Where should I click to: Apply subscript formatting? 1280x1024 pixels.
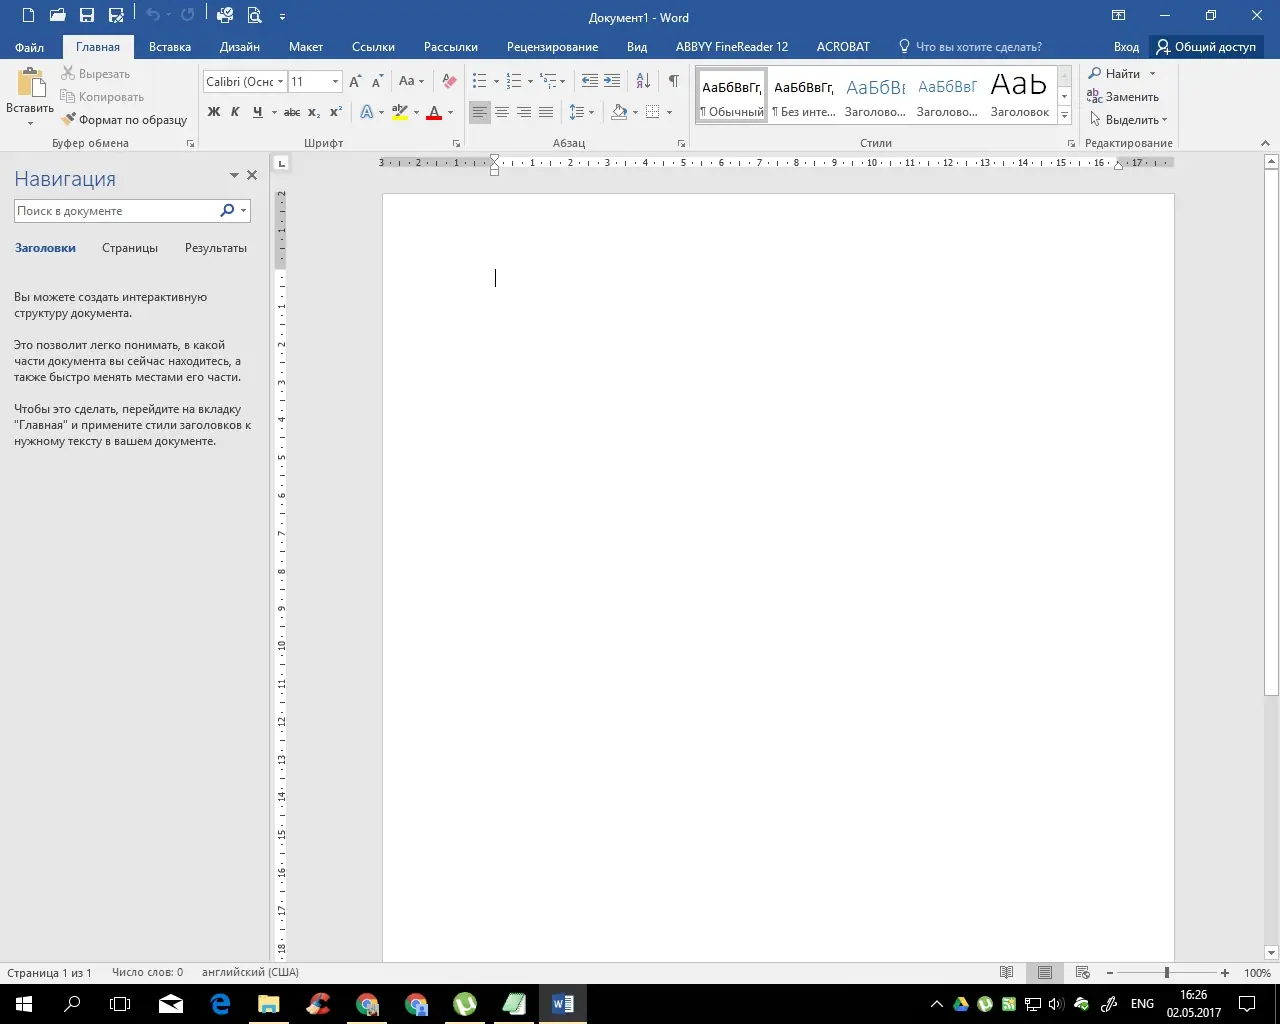(314, 112)
